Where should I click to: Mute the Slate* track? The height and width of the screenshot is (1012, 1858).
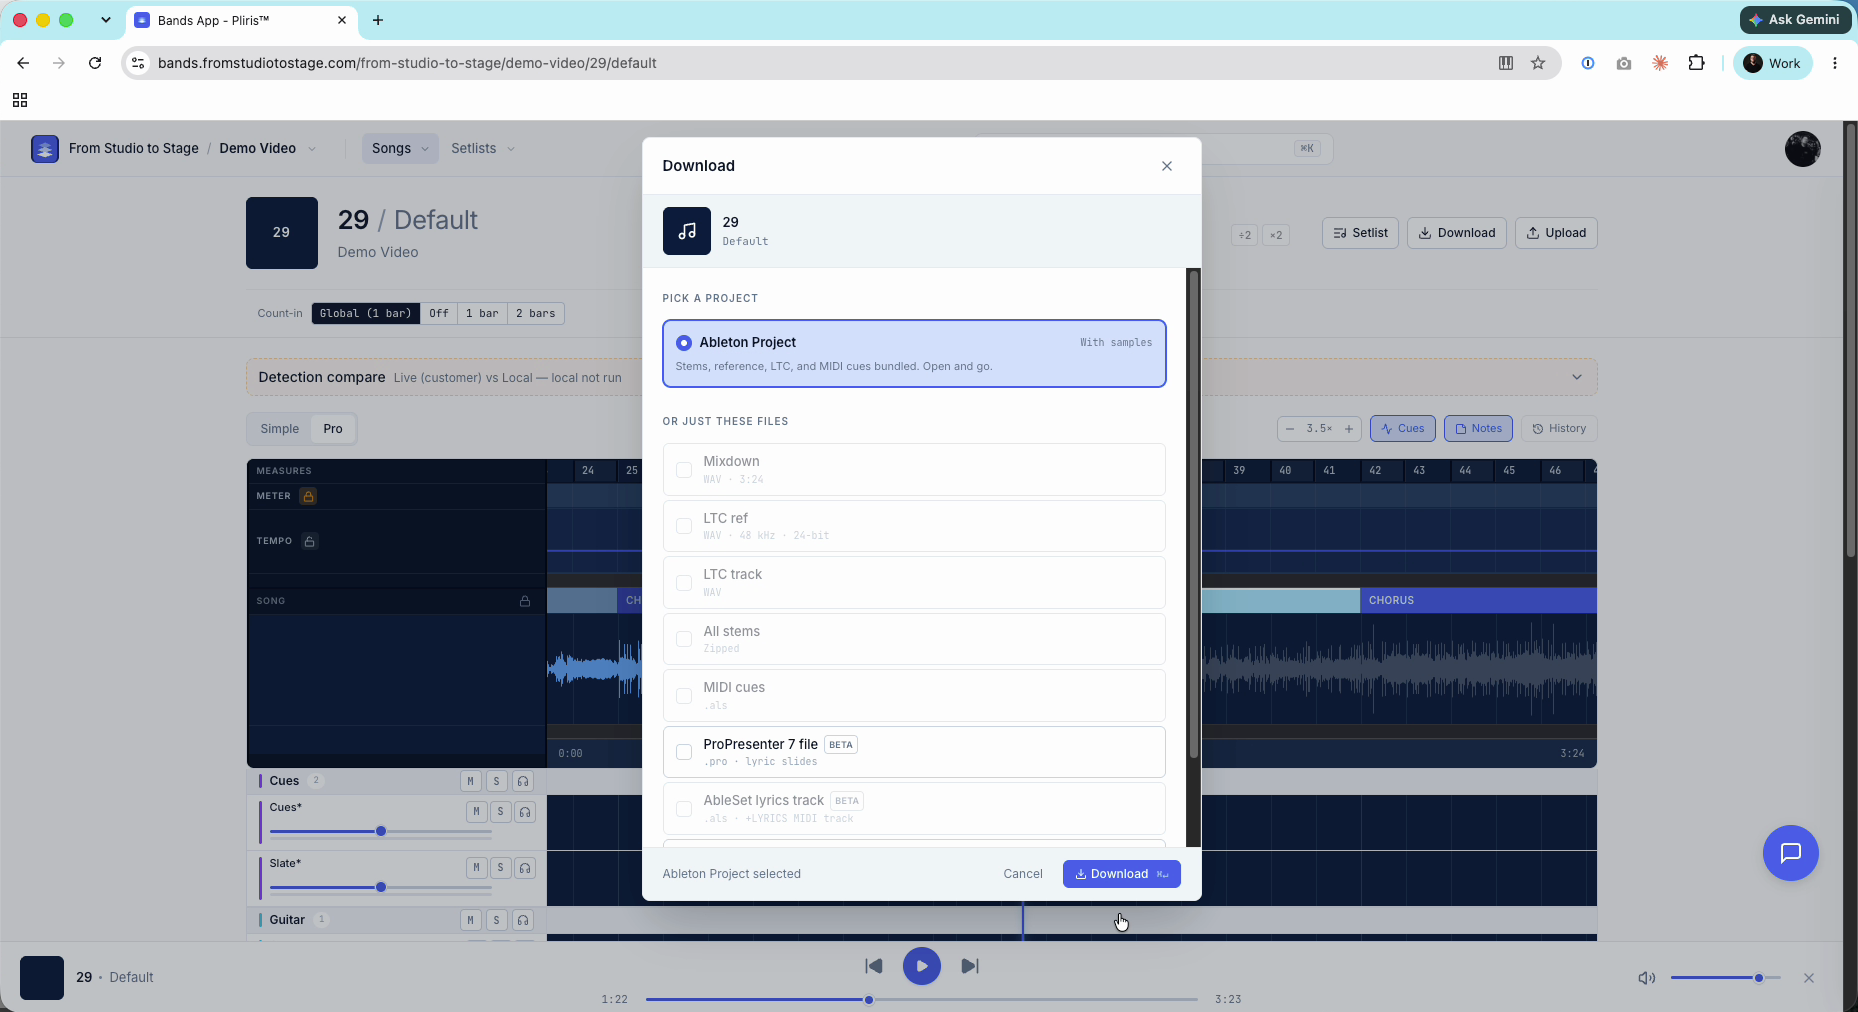(476, 868)
